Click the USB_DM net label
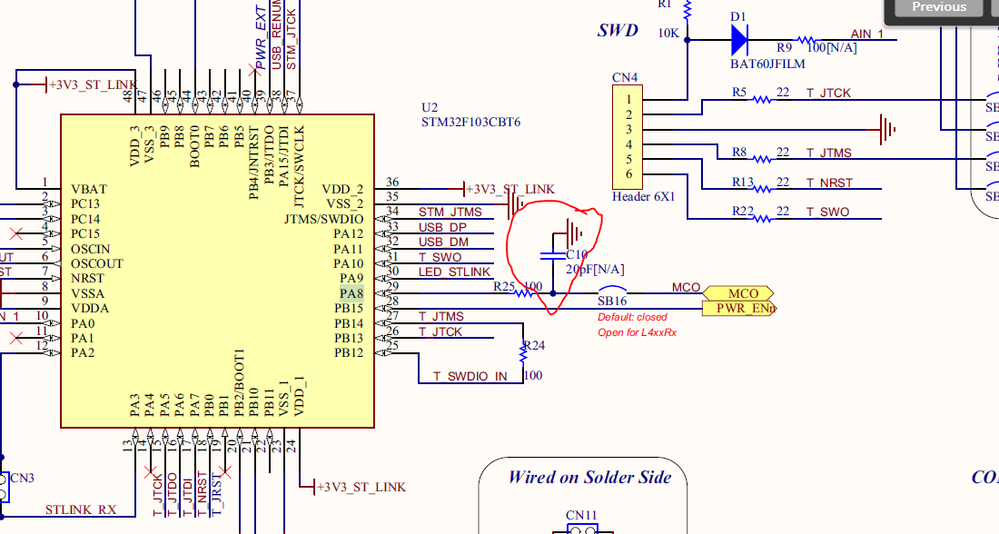The image size is (999, 534). (x=443, y=242)
